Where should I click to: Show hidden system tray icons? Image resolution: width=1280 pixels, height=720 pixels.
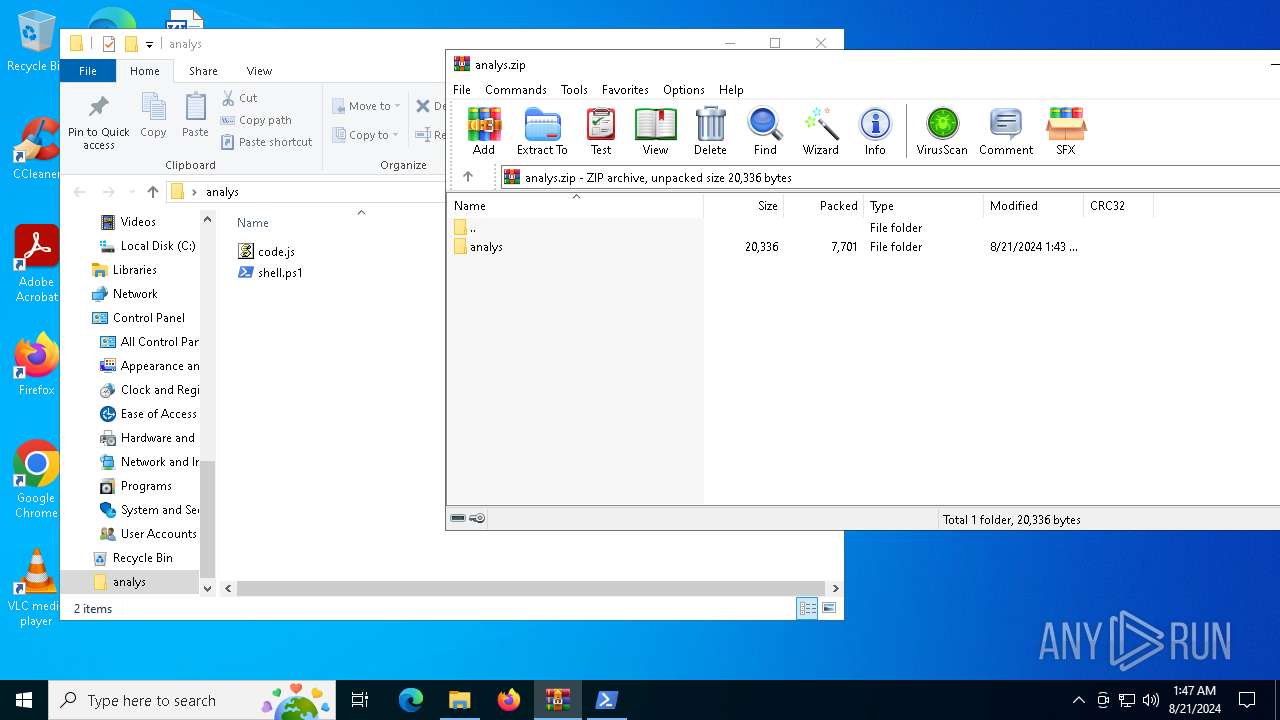pos(1078,700)
